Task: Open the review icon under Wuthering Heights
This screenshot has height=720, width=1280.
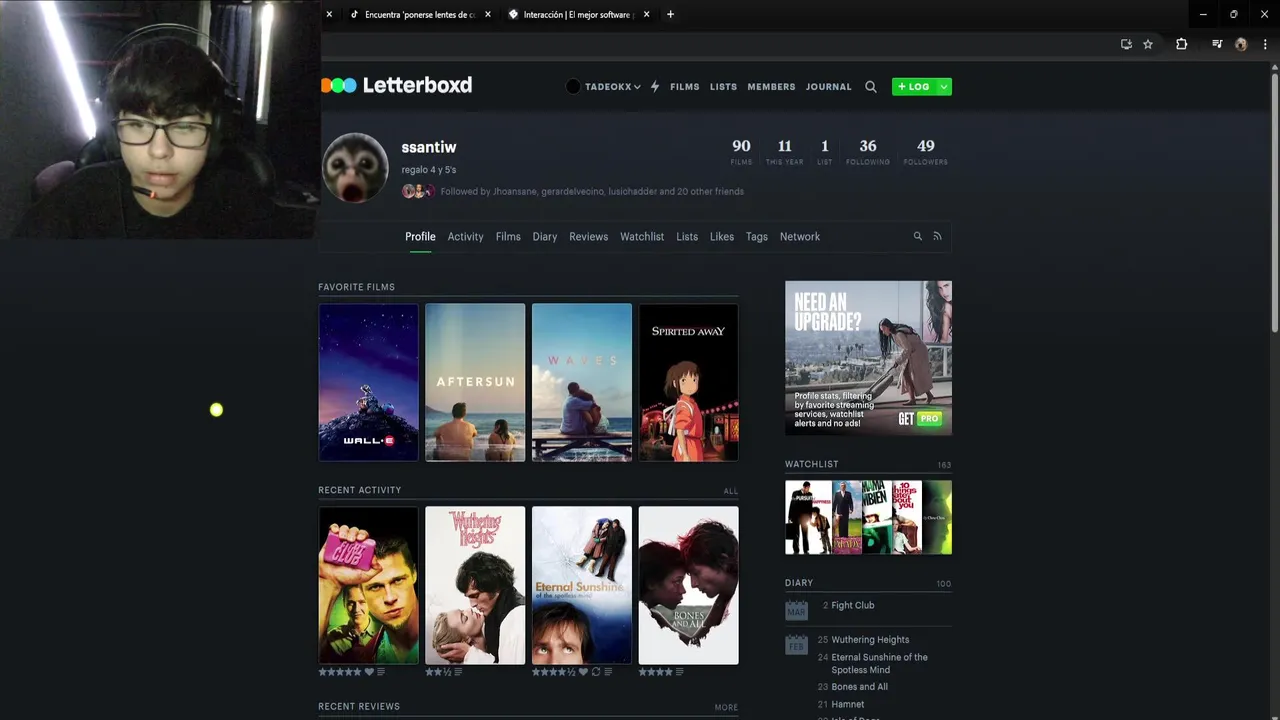Action: pos(458,672)
